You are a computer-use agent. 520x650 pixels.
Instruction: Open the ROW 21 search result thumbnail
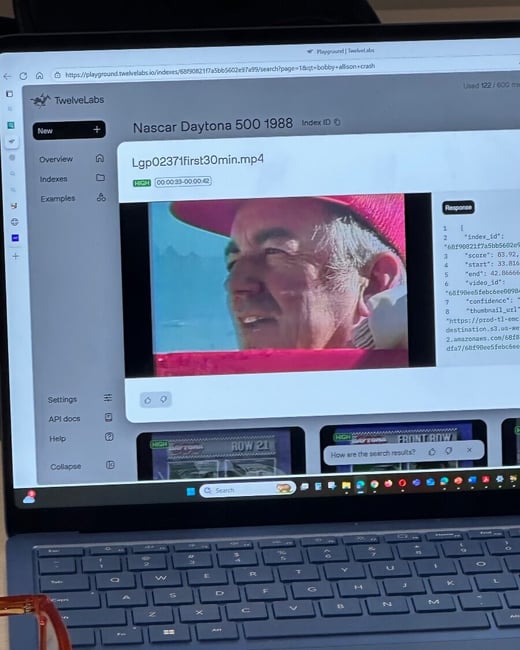coord(221,454)
